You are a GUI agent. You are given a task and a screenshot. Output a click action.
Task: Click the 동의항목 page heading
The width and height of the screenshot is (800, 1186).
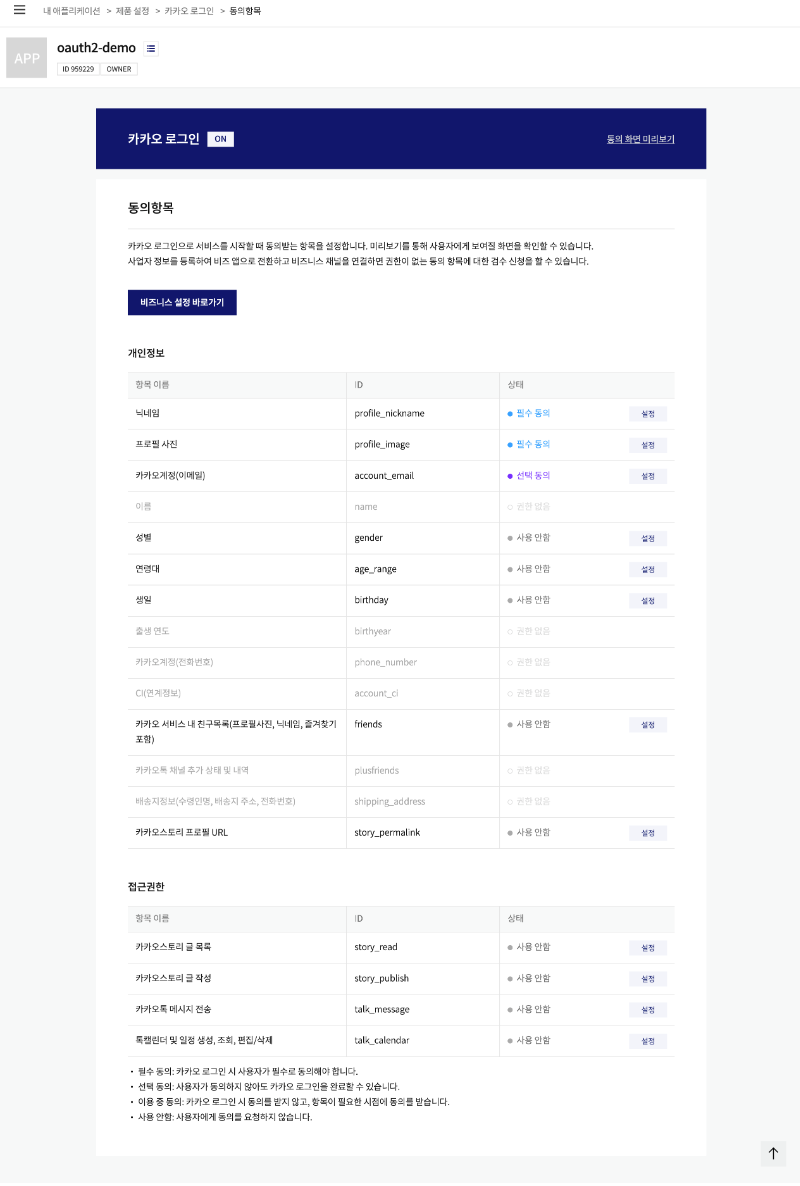tap(150, 207)
